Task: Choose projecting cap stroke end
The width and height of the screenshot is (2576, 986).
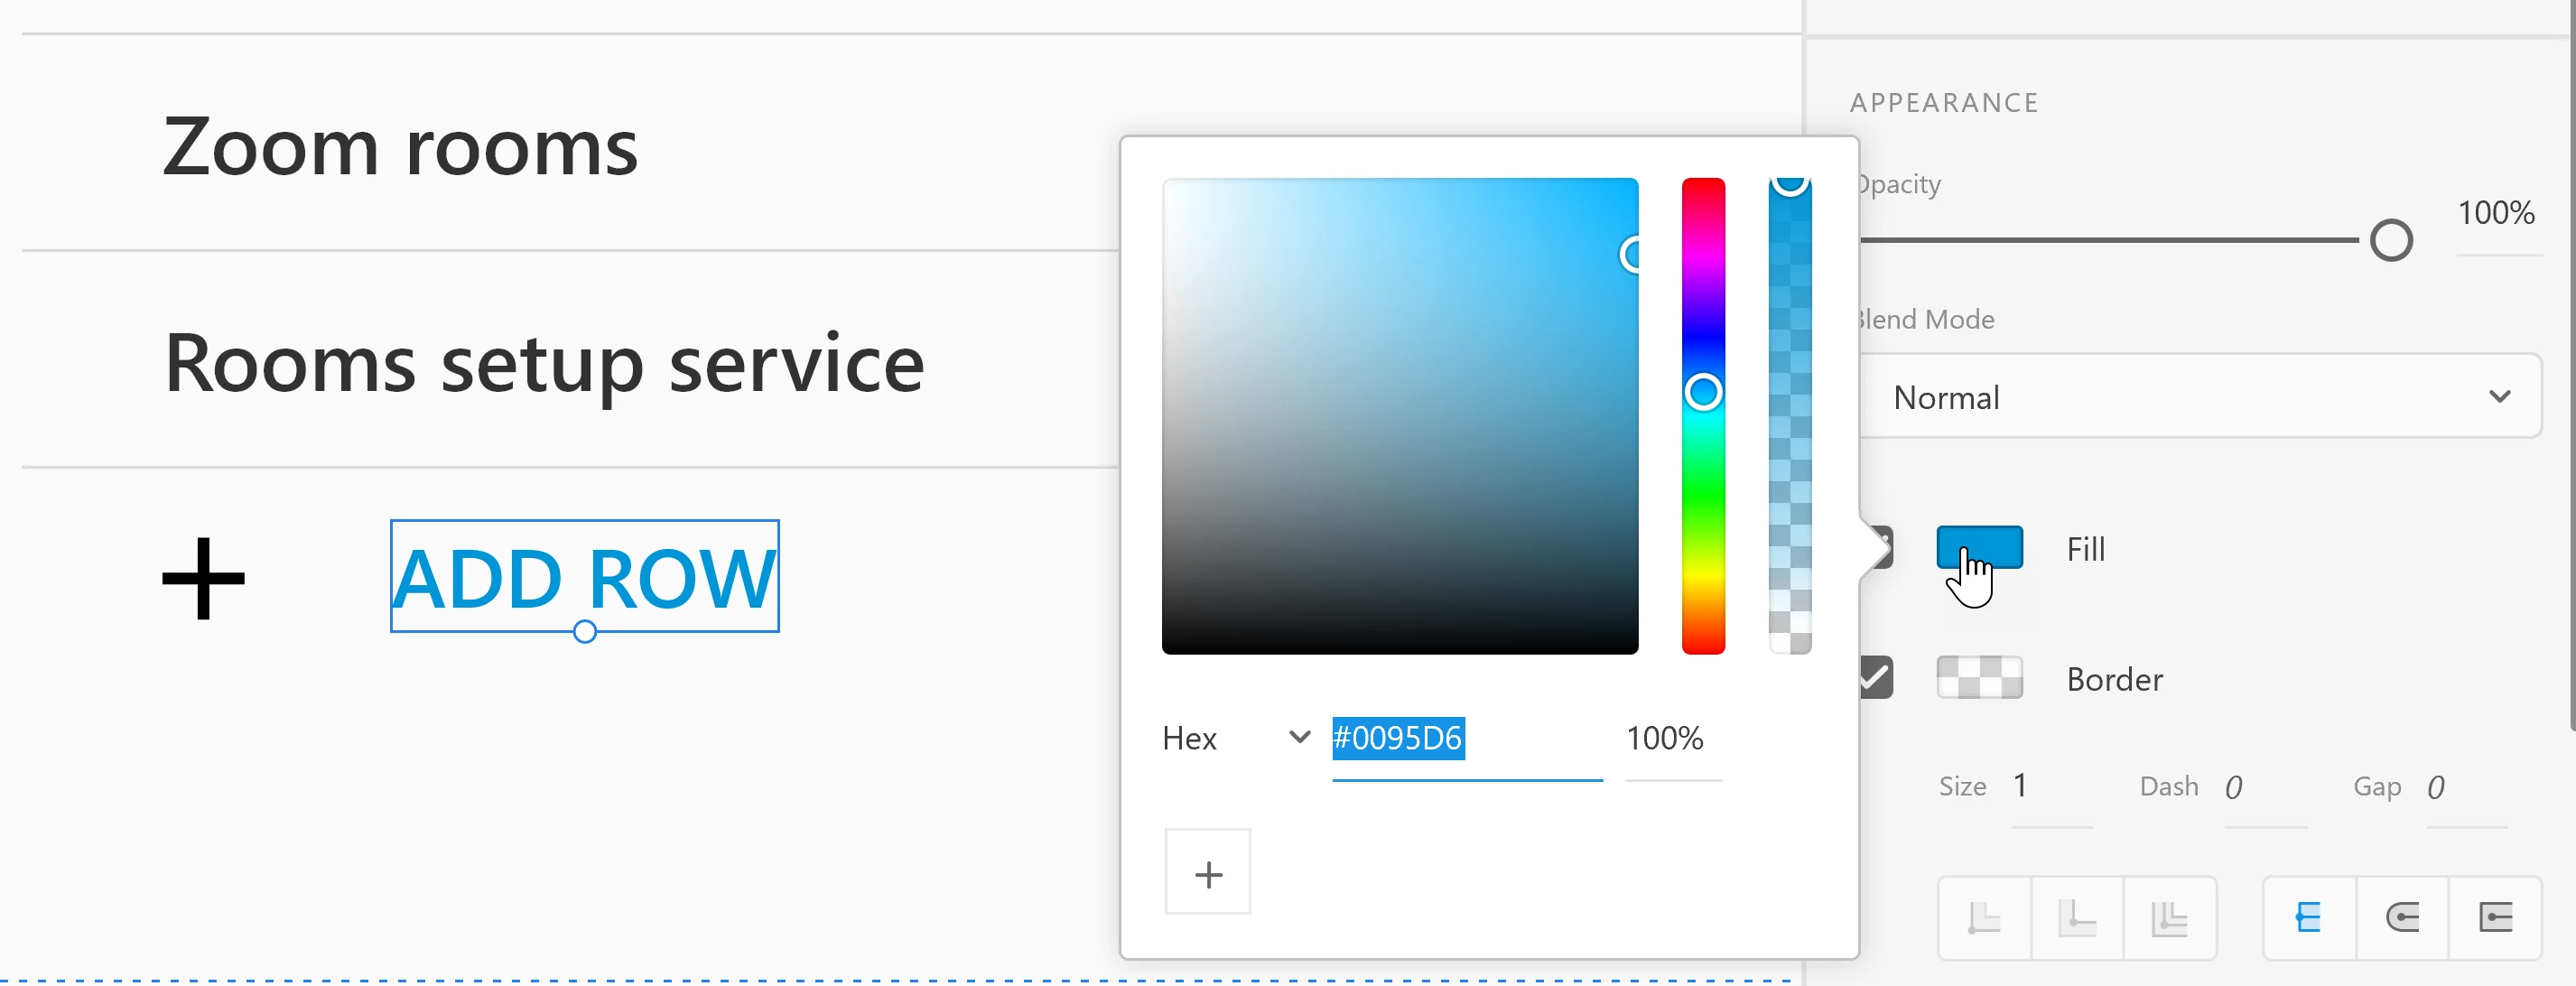Action: pyautogui.click(x=2495, y=917)
